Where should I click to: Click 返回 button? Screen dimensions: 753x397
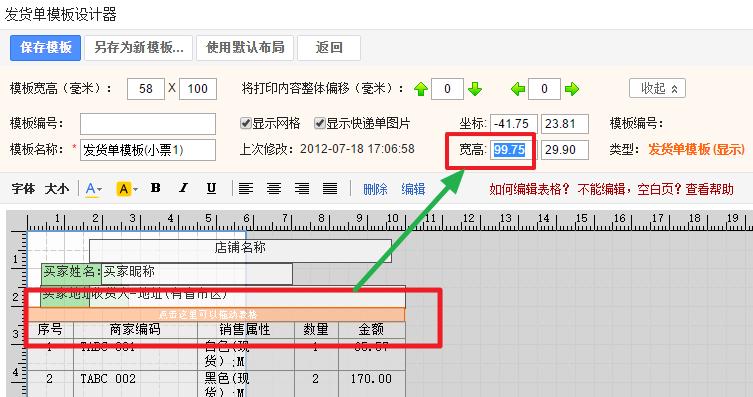click(329, 48)
